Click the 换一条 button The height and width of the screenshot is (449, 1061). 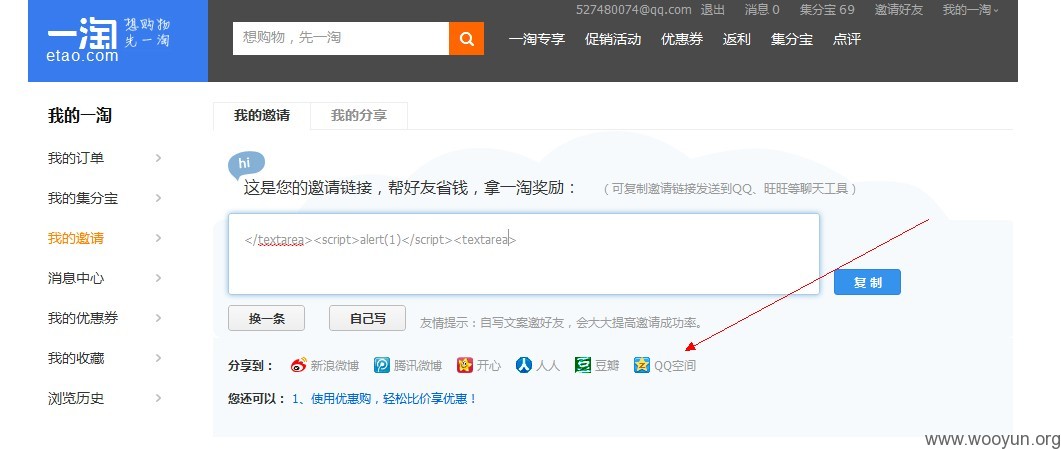coord(267,318)
